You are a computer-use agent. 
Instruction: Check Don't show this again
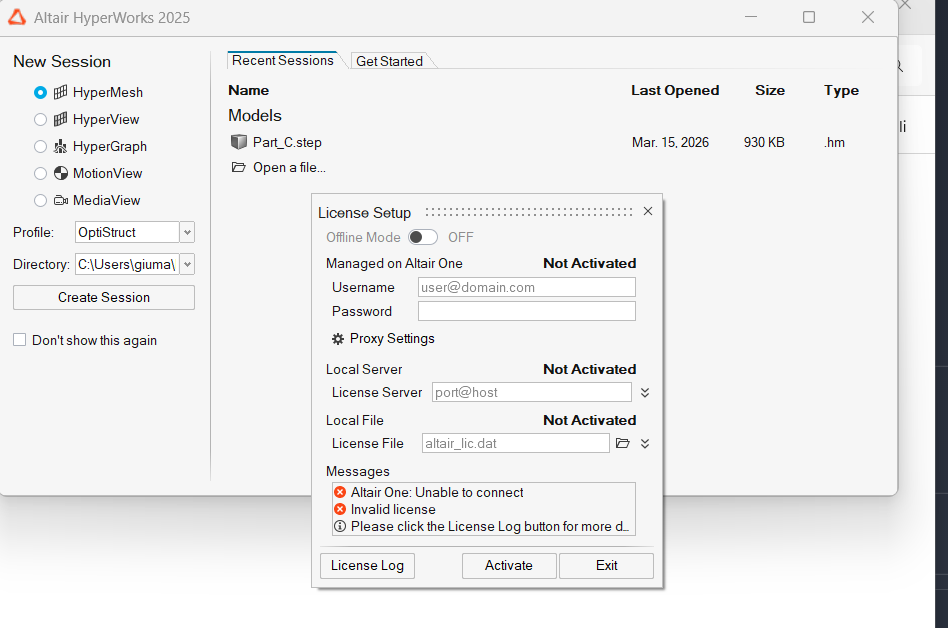pos(20,340)
